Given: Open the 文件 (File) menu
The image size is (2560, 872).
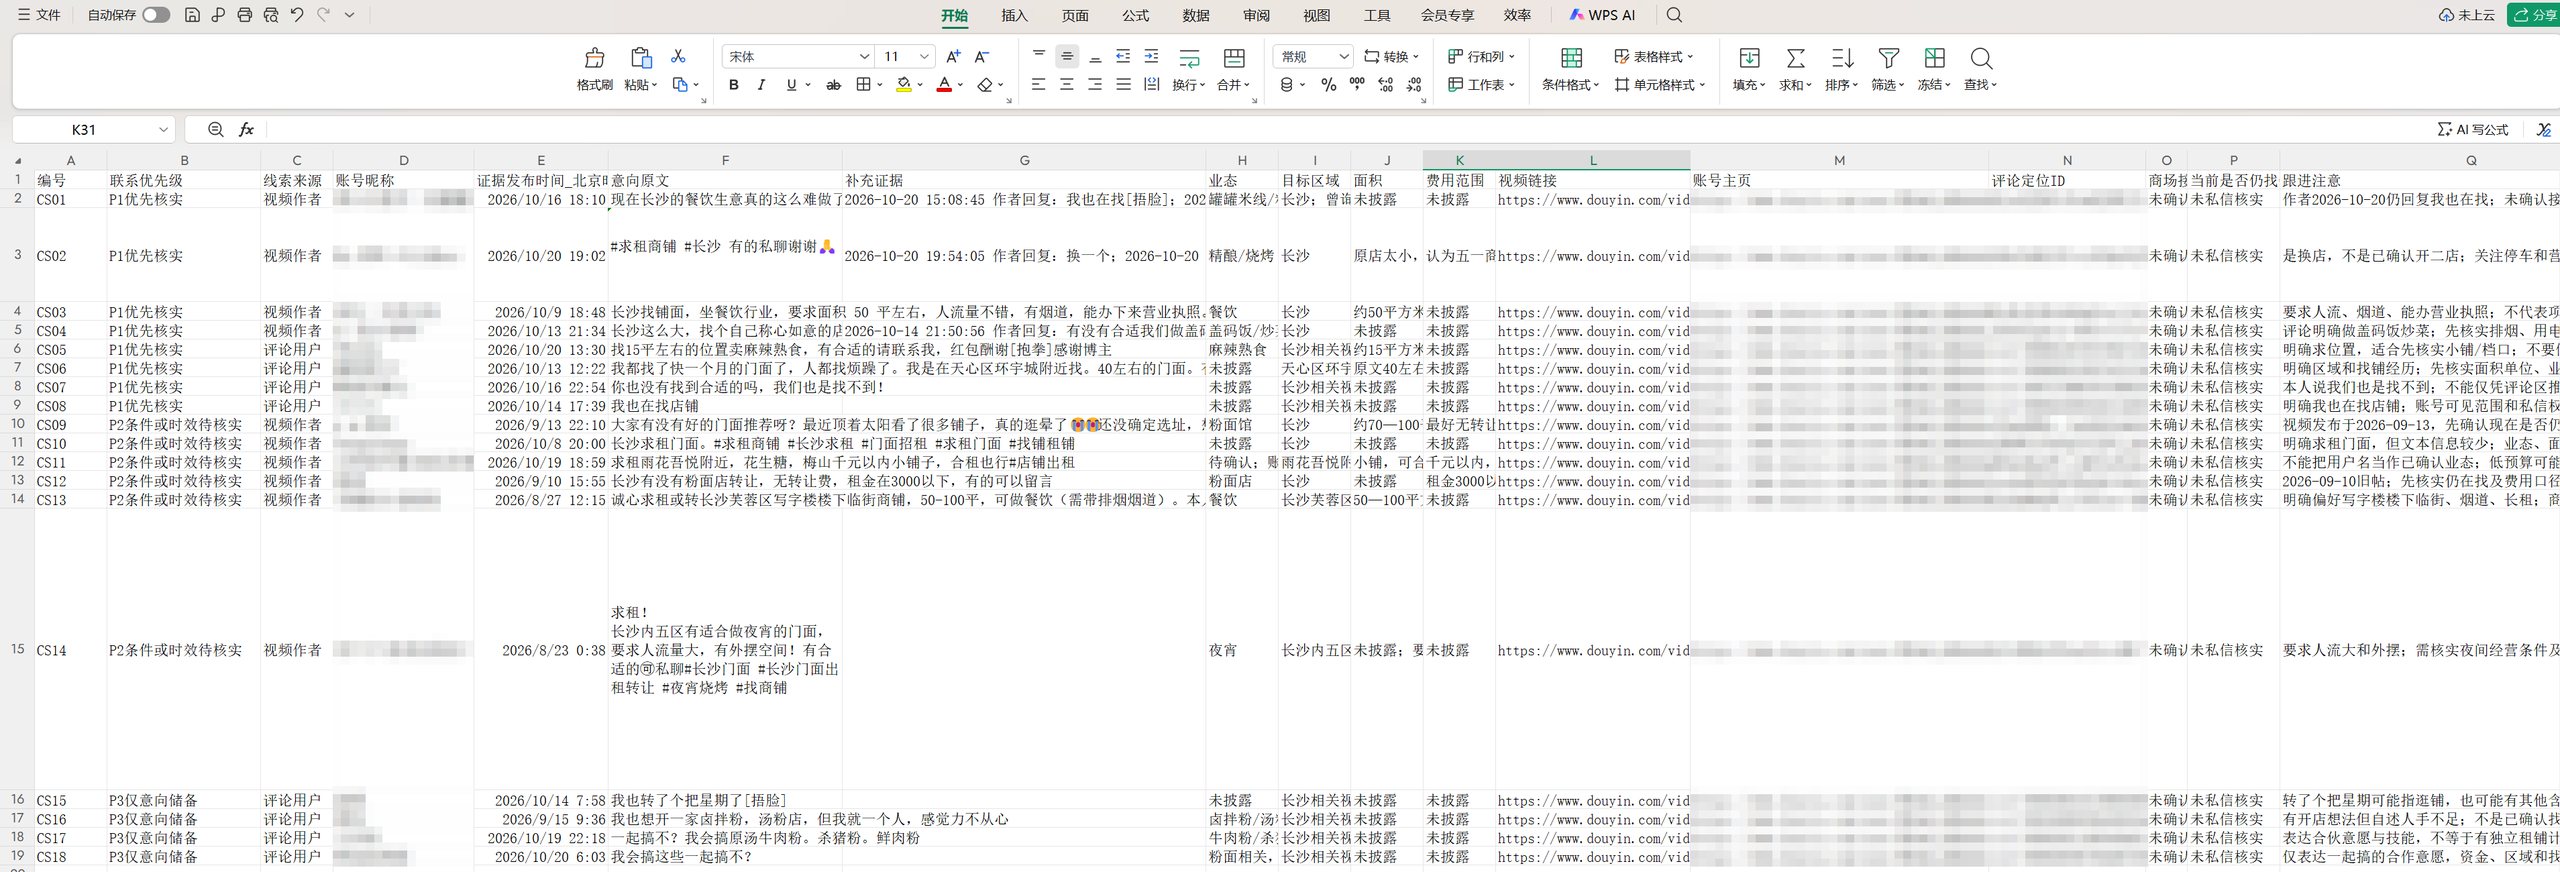Looking at the screenshot, I should (39, 15).
